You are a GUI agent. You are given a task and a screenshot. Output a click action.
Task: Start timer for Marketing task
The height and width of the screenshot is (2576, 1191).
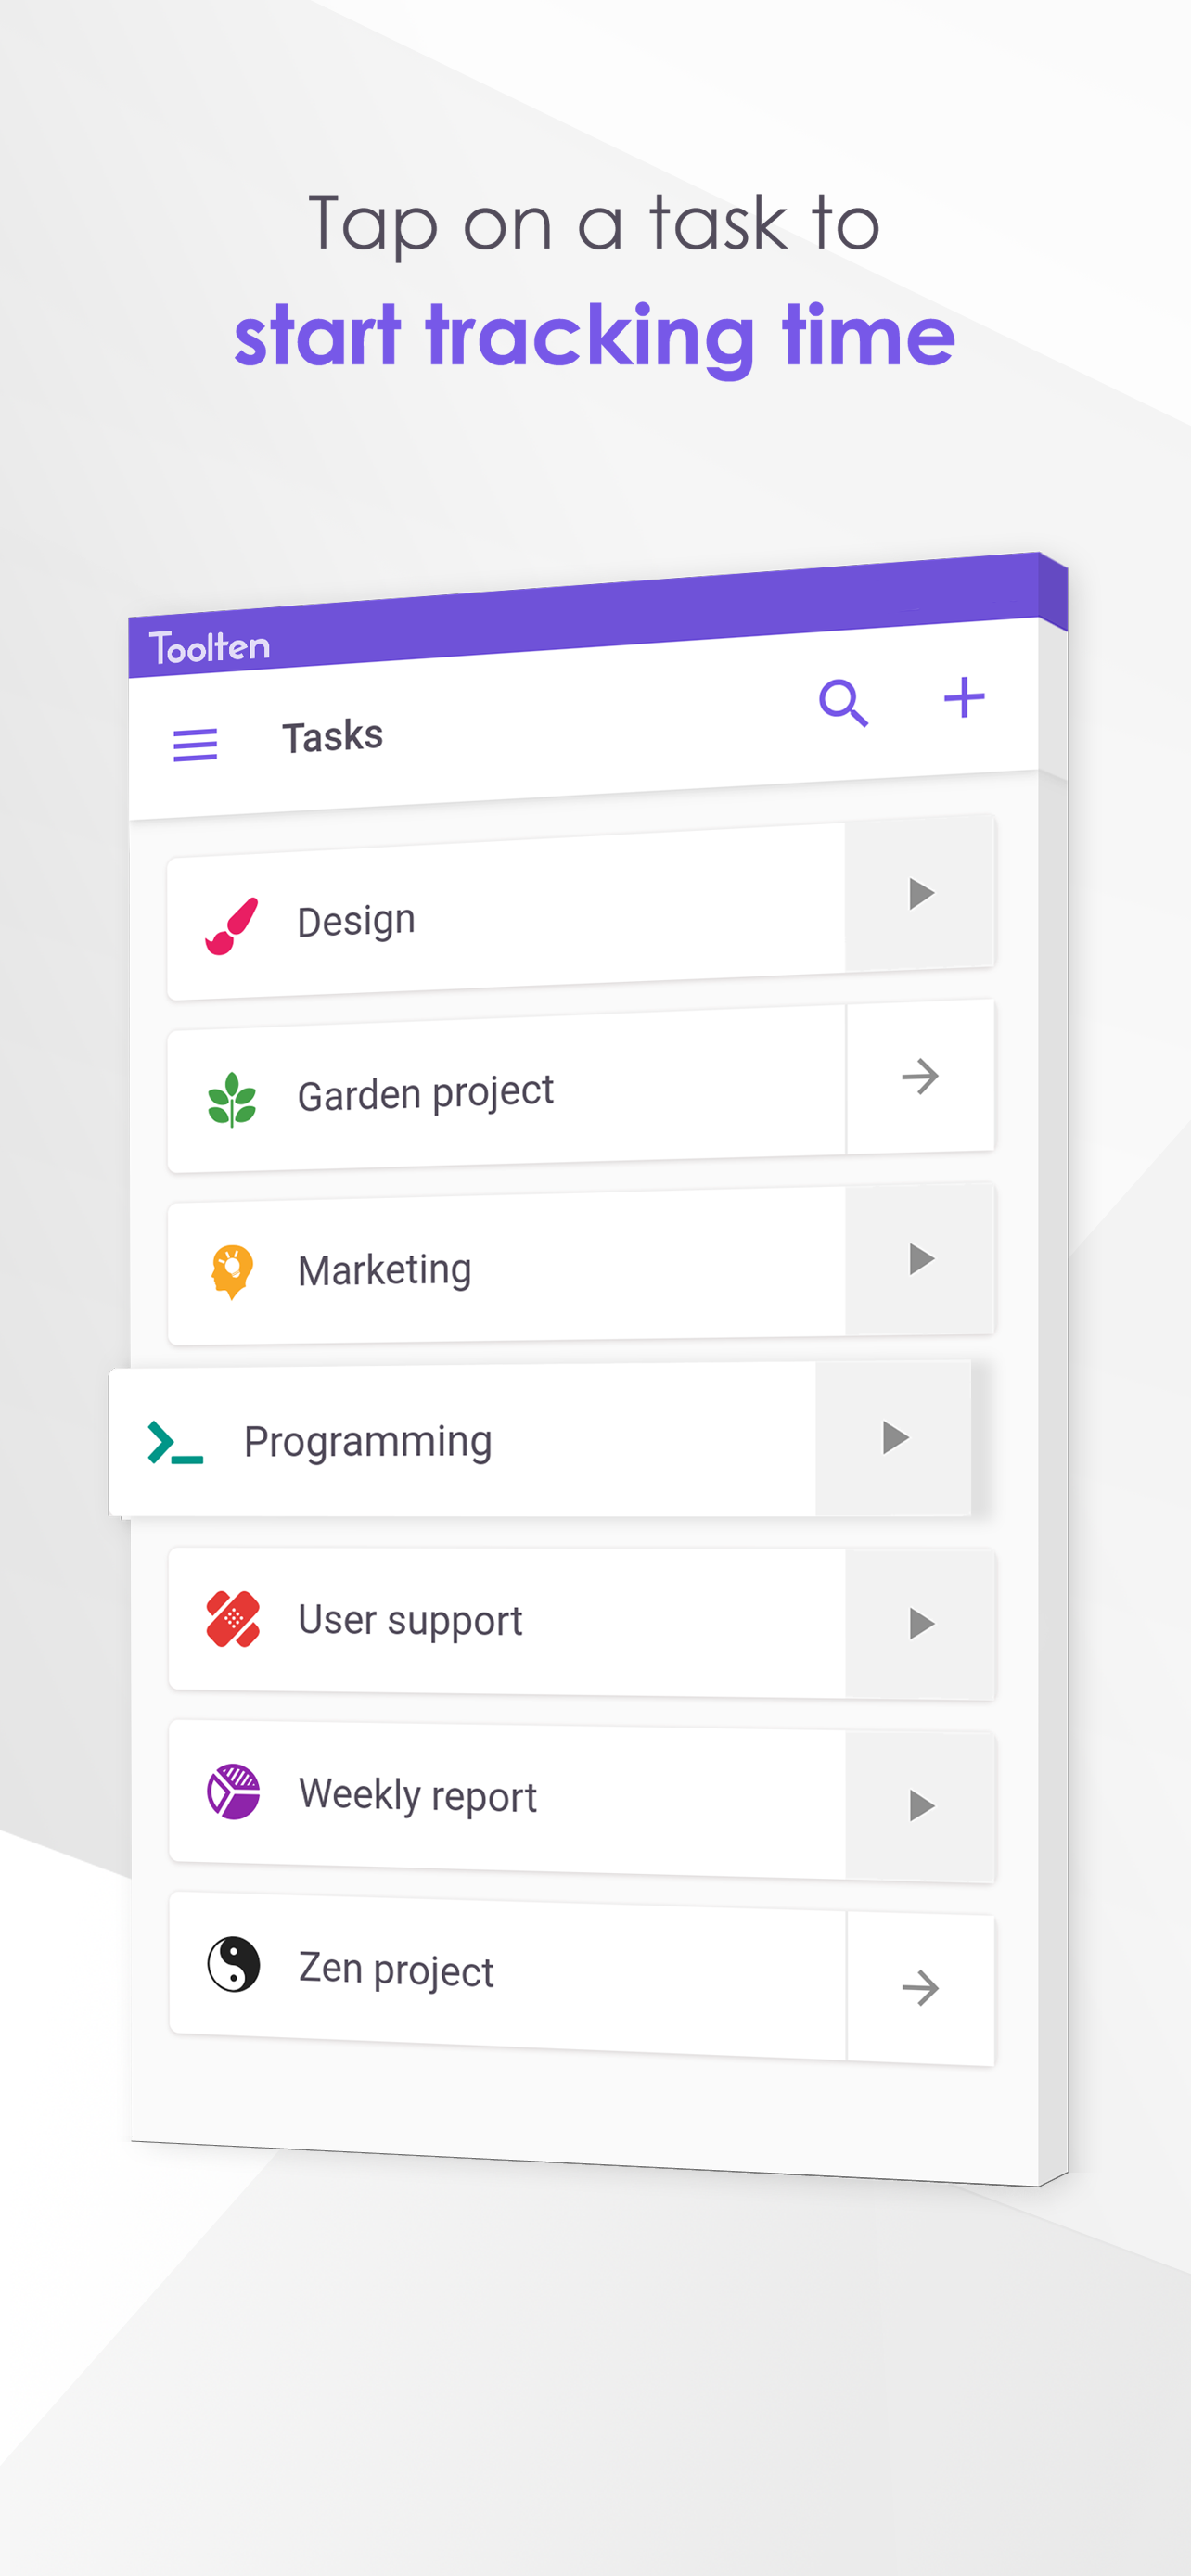tap(920, 1259)
